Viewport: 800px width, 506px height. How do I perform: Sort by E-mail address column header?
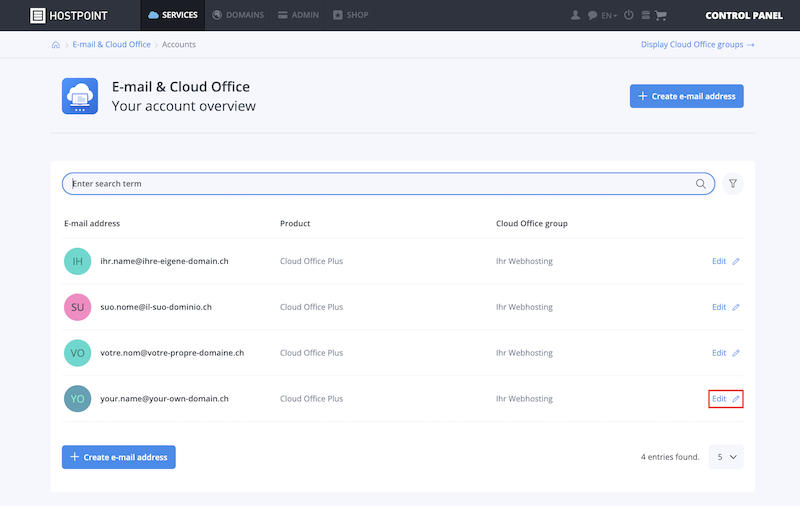coord(92,223)
